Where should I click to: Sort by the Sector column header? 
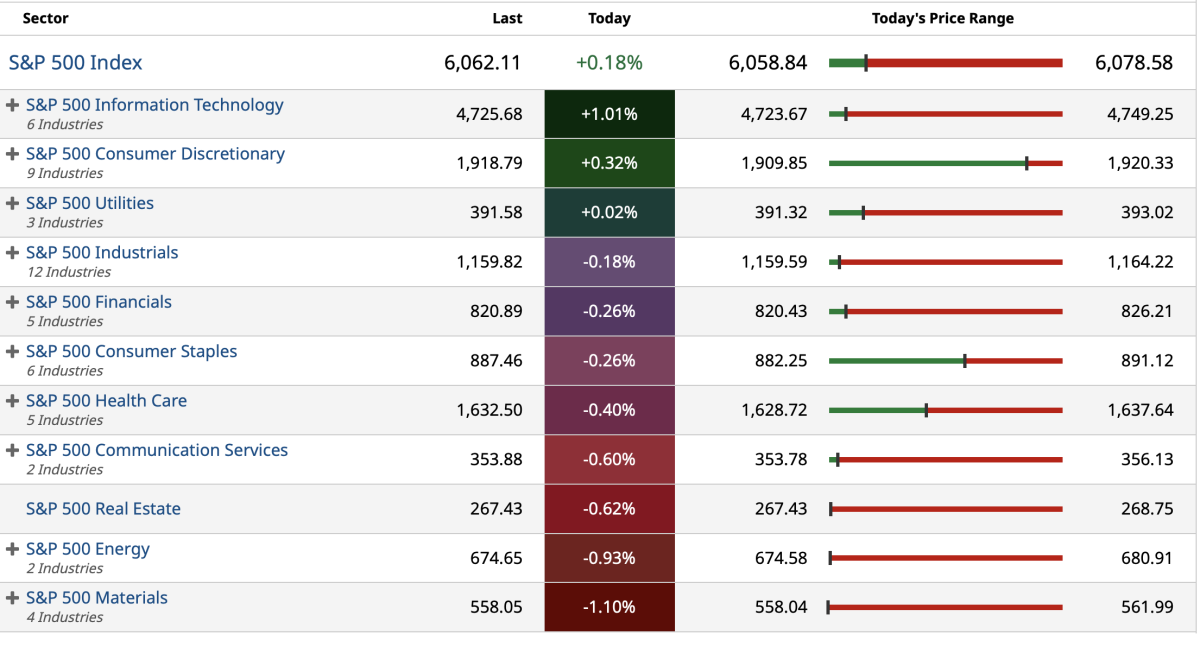(45, 18)
